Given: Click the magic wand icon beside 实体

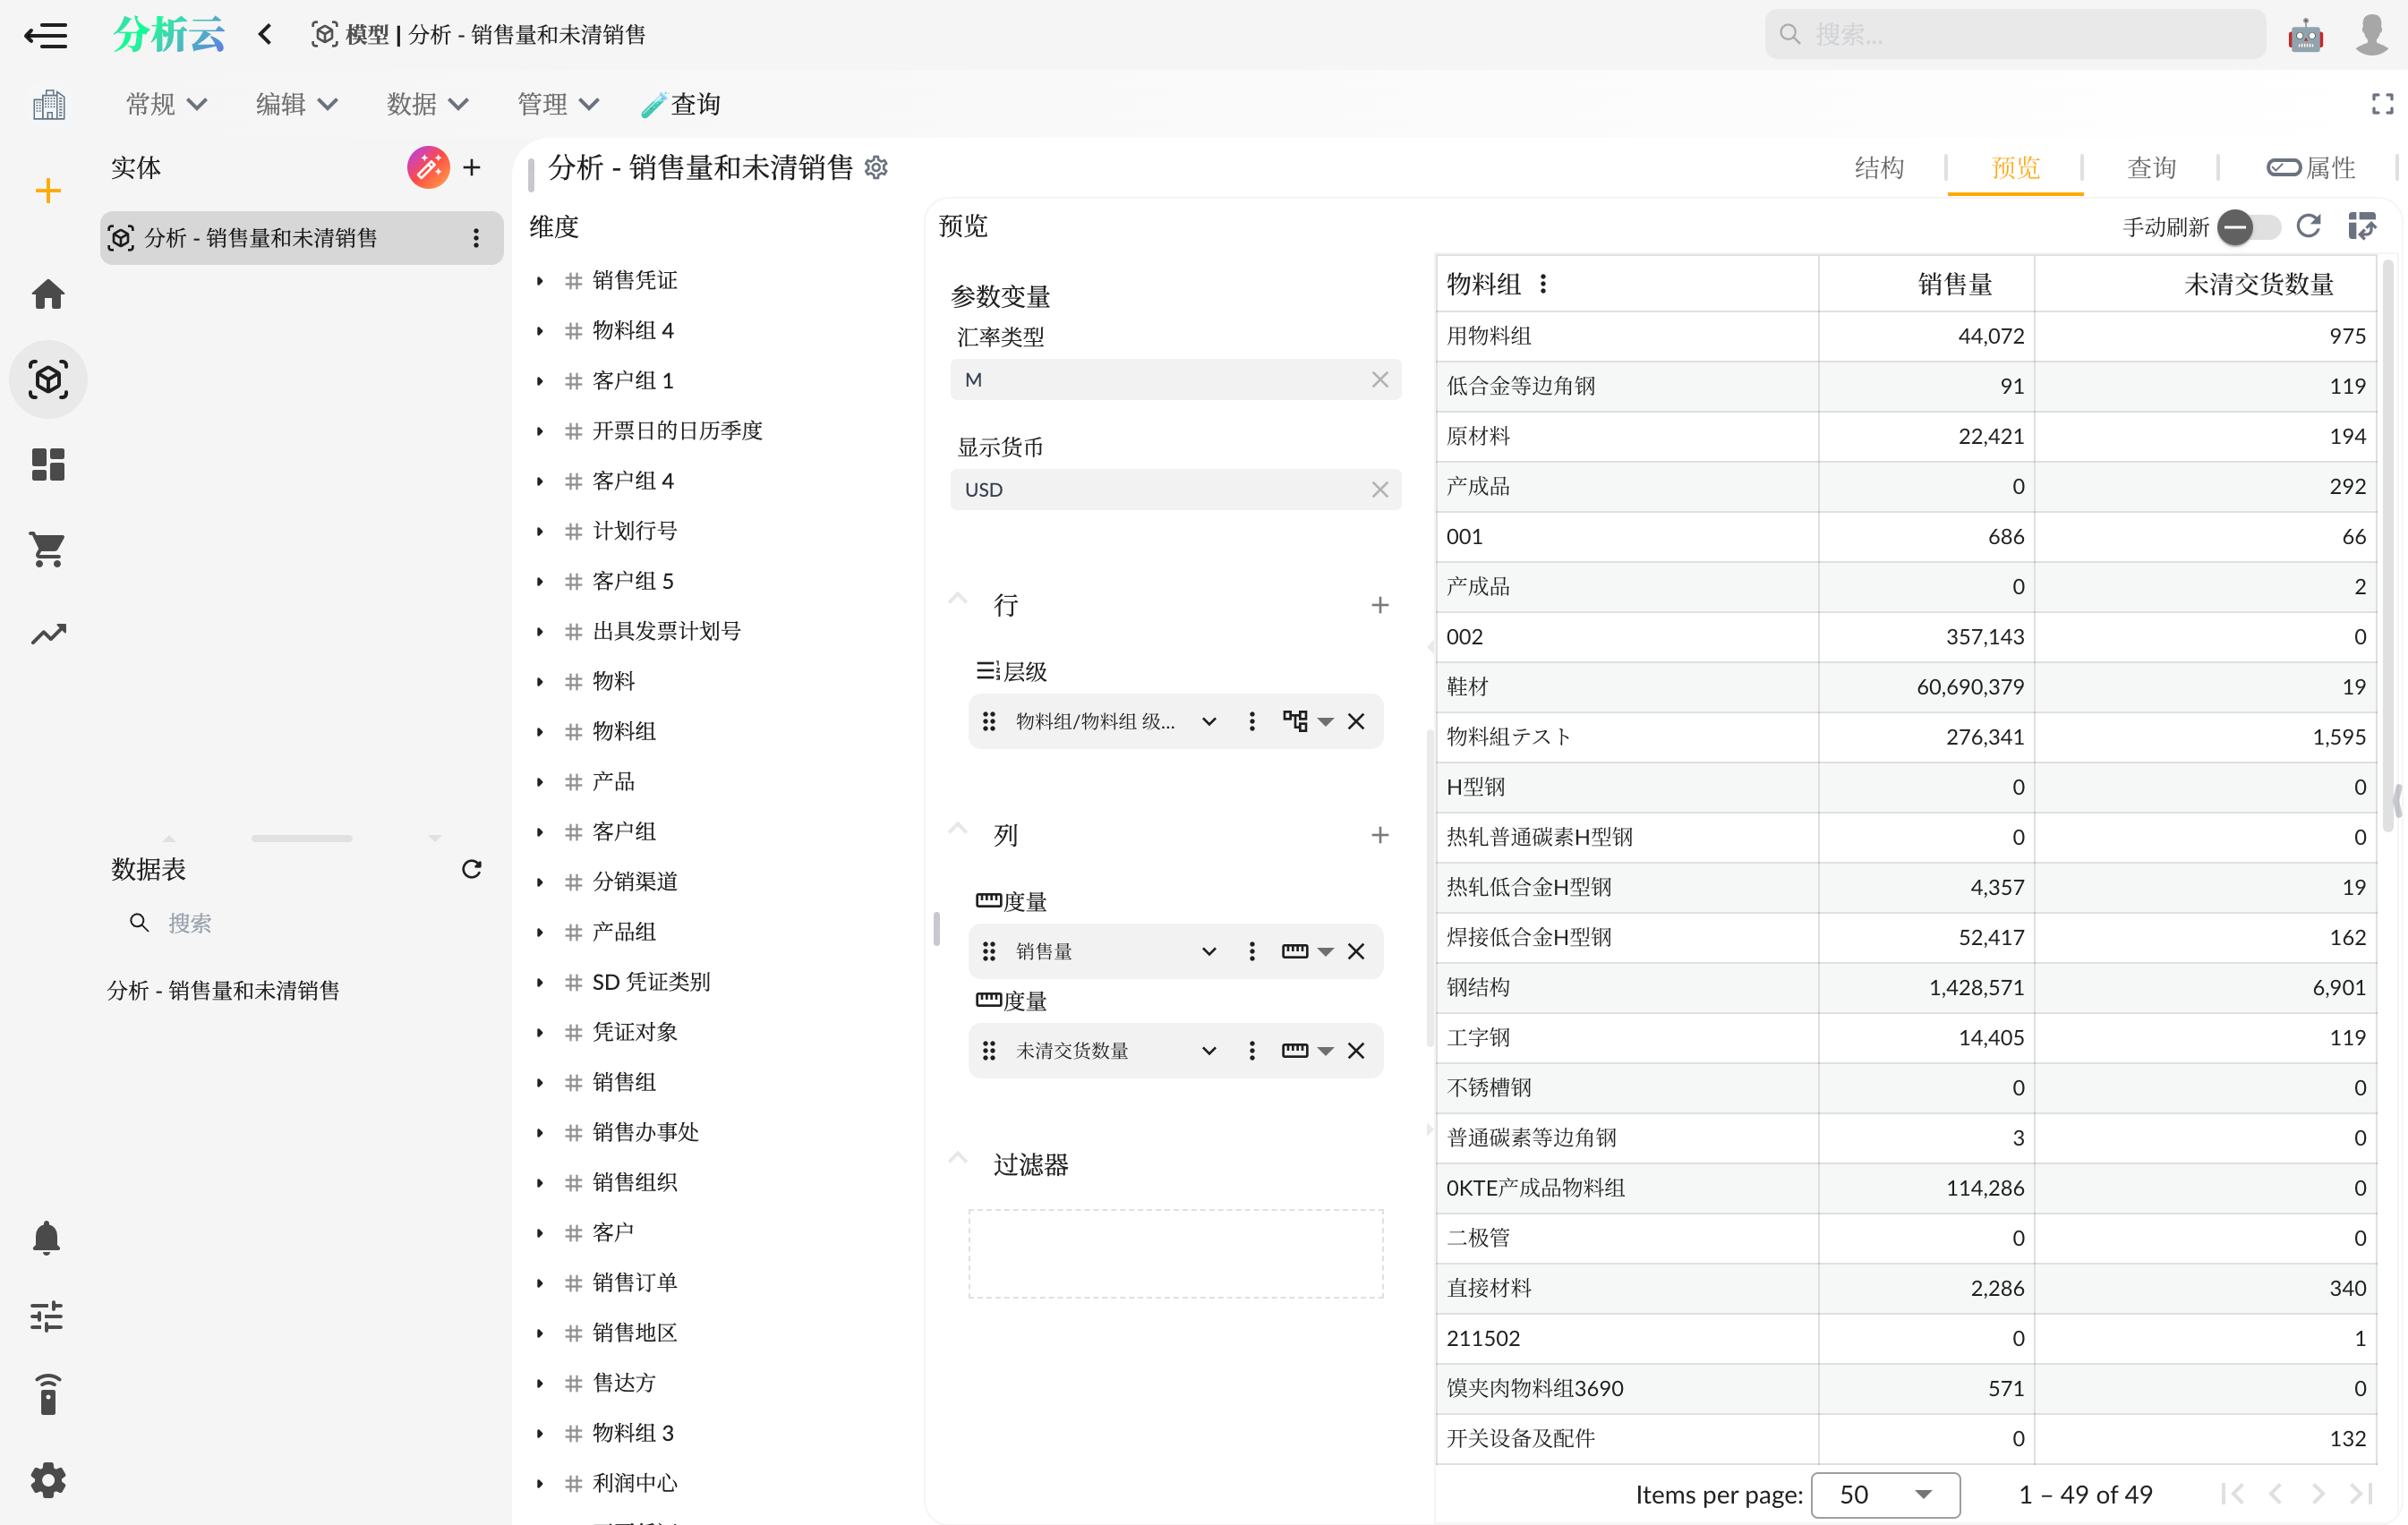Looking at the screenshot, I should [x=428, y=167].
